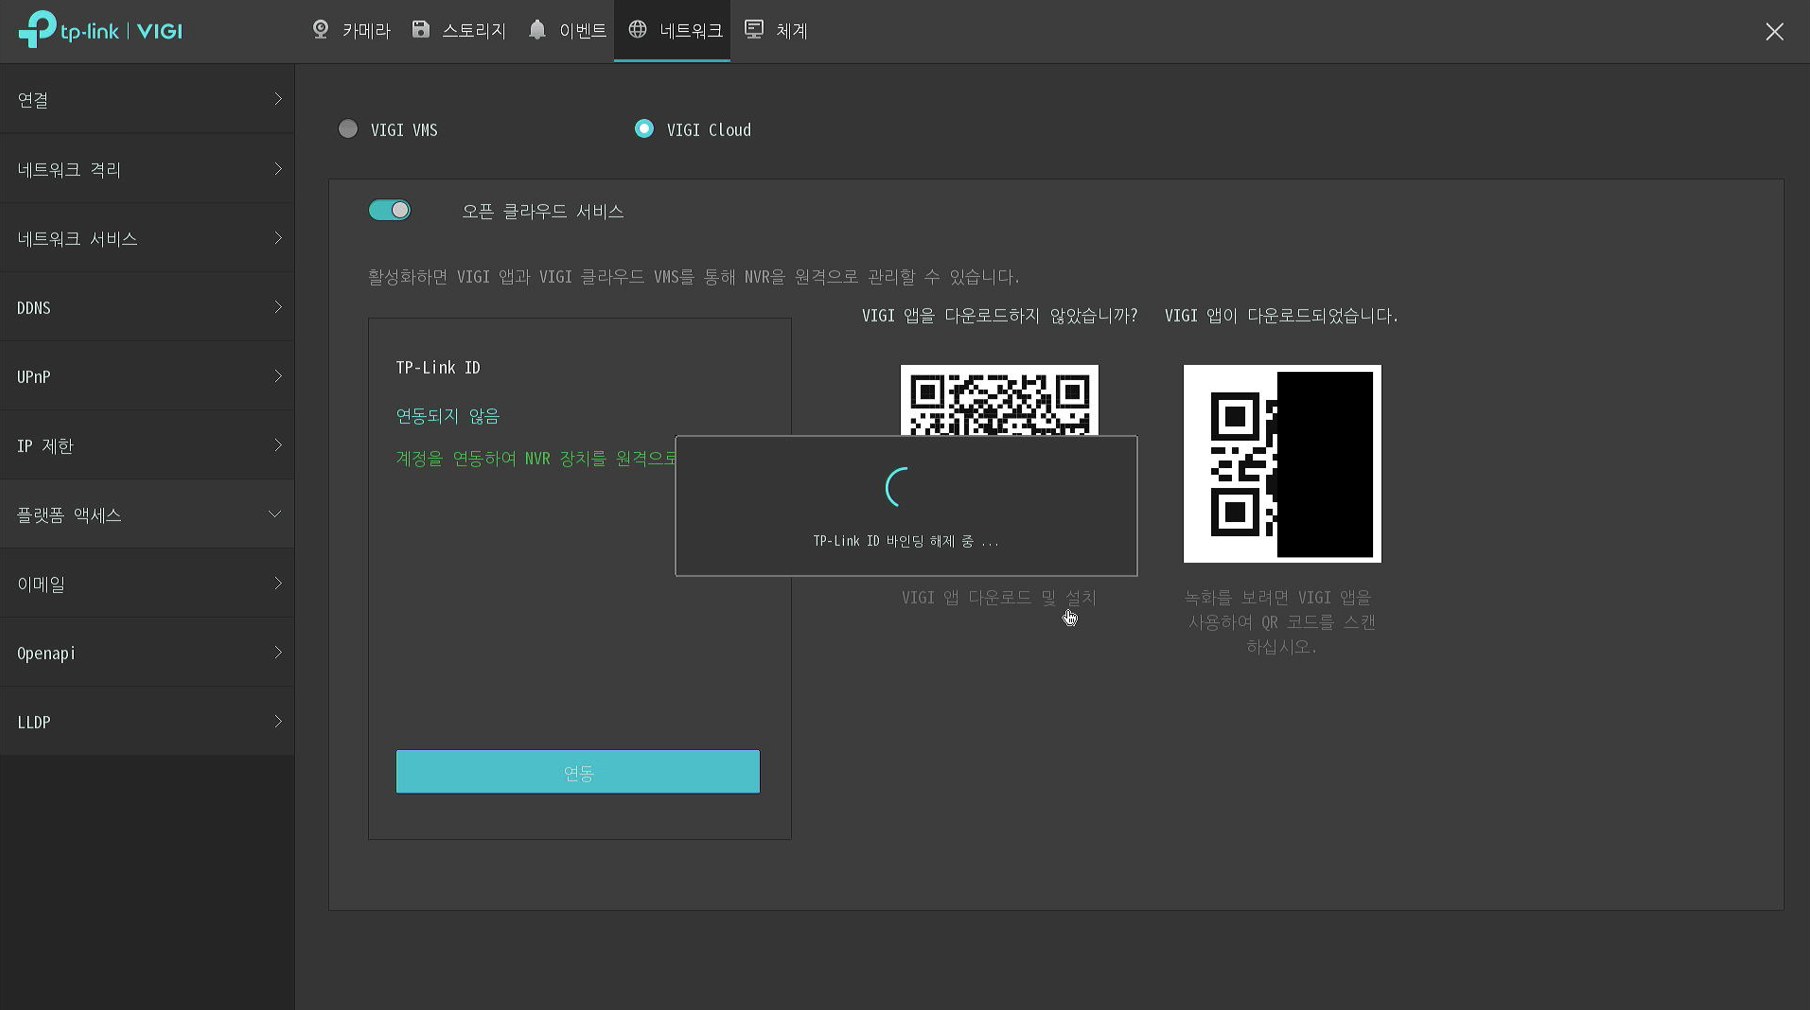The height and width of the screenshot is (1010, 1810).
Task: Open the 이벤트 tab
Action: point(582,30)
